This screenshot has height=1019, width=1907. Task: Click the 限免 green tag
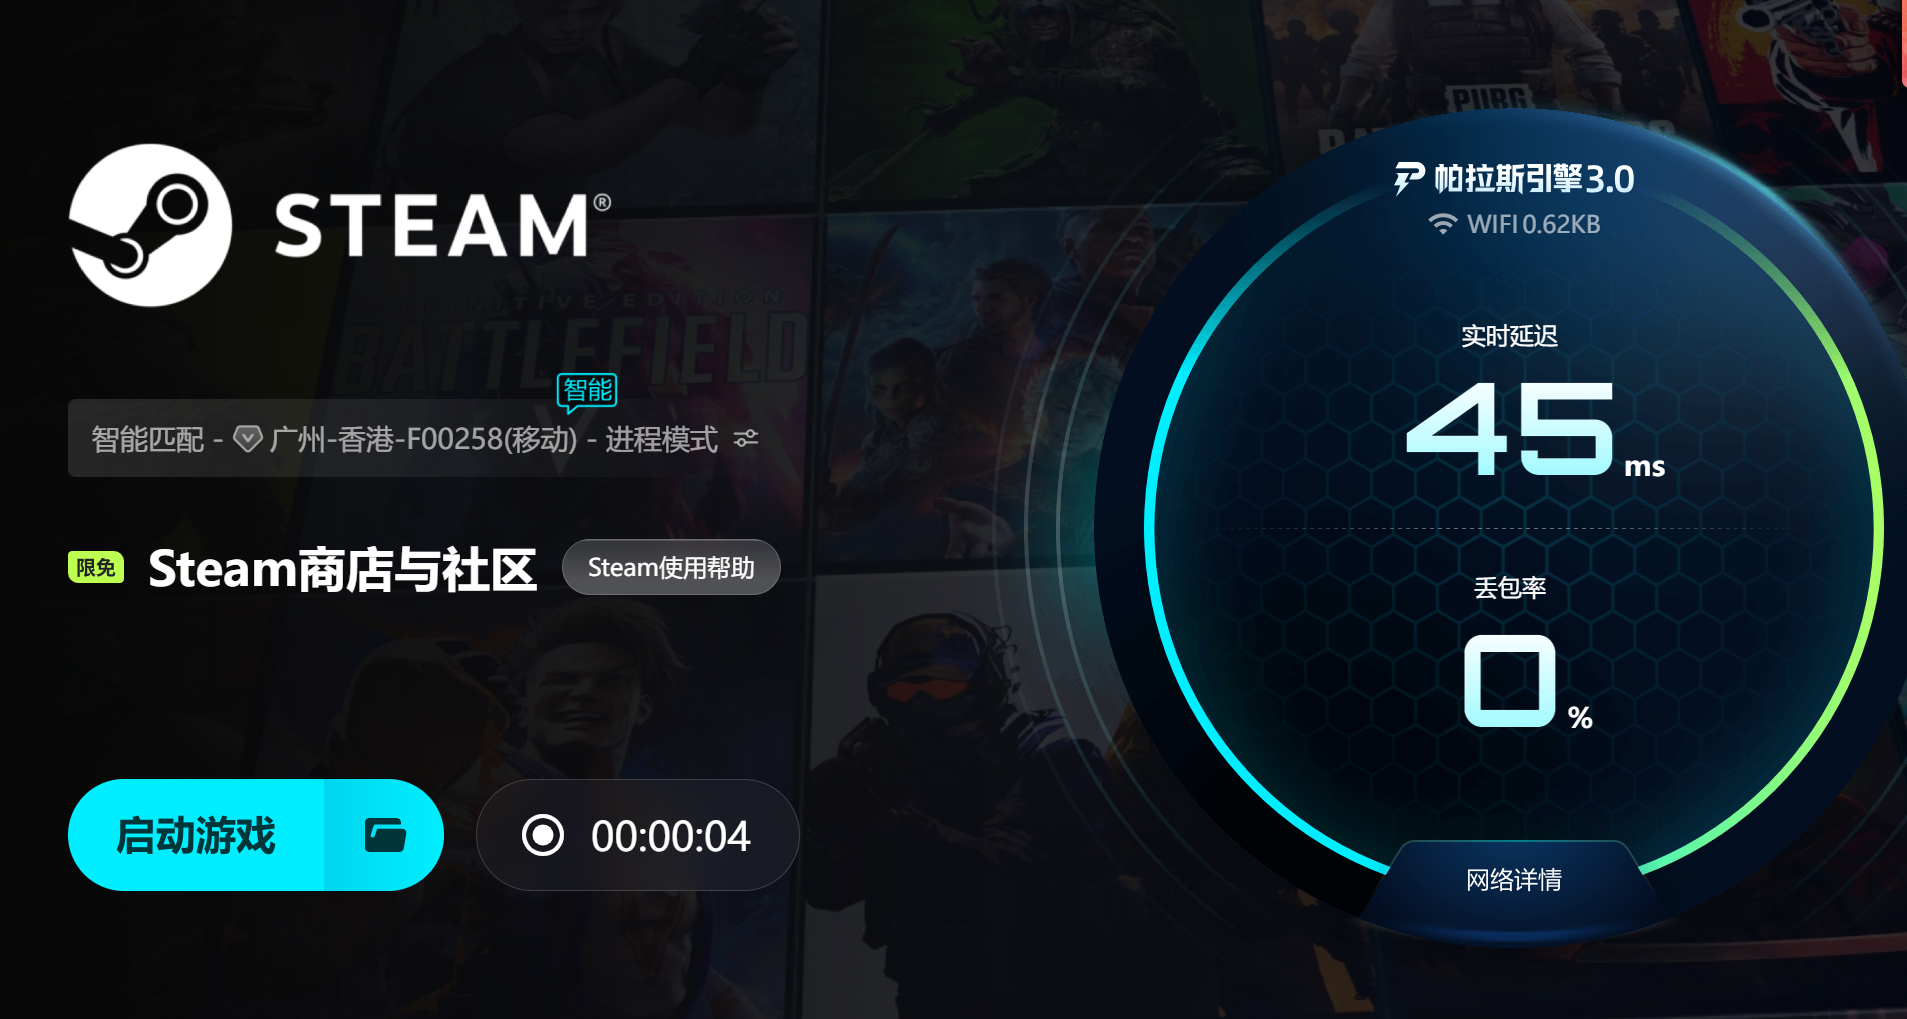pyautogui.click(x=96, y=567)
